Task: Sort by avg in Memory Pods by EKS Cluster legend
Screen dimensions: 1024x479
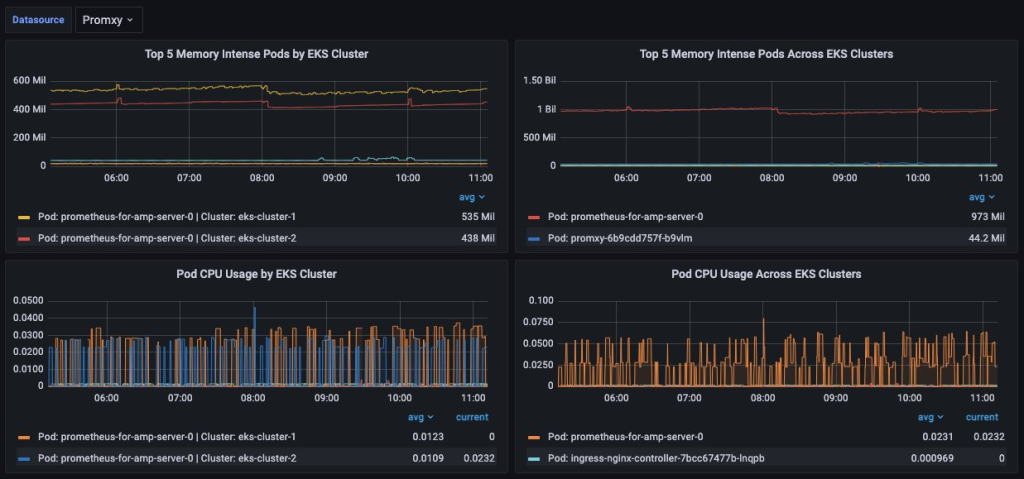Action: click(472, 197)
